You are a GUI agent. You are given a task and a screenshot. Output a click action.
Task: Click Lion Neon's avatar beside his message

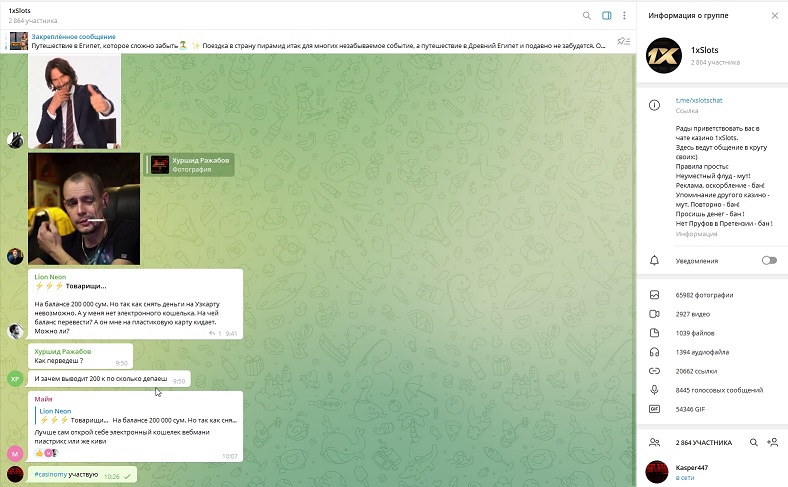pyautogui.click(x=15, y=331)
